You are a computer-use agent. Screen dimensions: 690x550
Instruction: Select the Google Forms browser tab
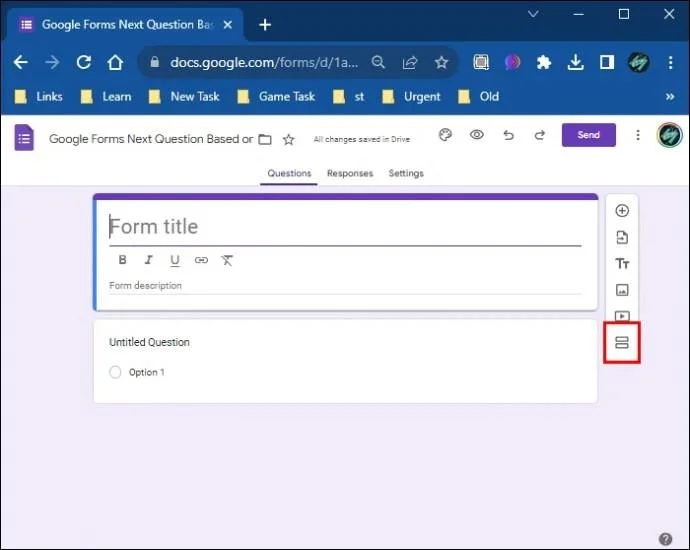tap(125, 25)
